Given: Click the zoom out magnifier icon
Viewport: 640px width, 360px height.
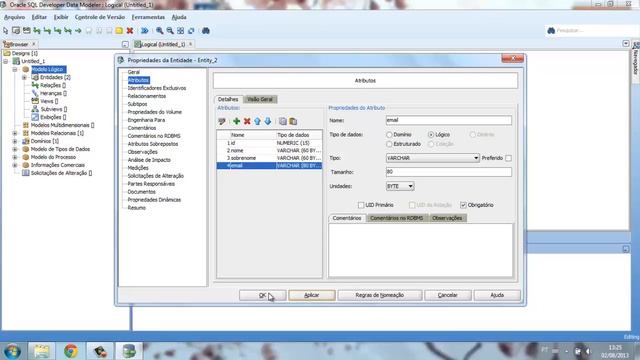Looking at the screenshot, I should (x=170, y=31).
